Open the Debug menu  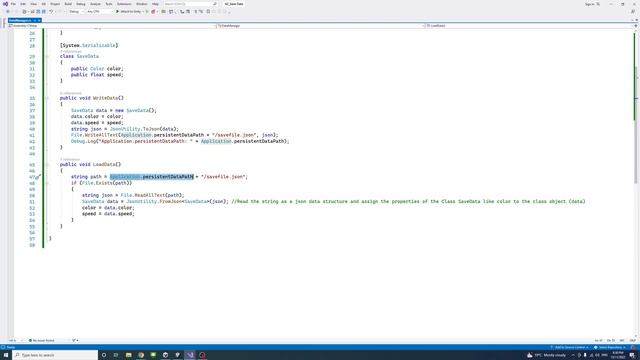[x=81, y=4]
